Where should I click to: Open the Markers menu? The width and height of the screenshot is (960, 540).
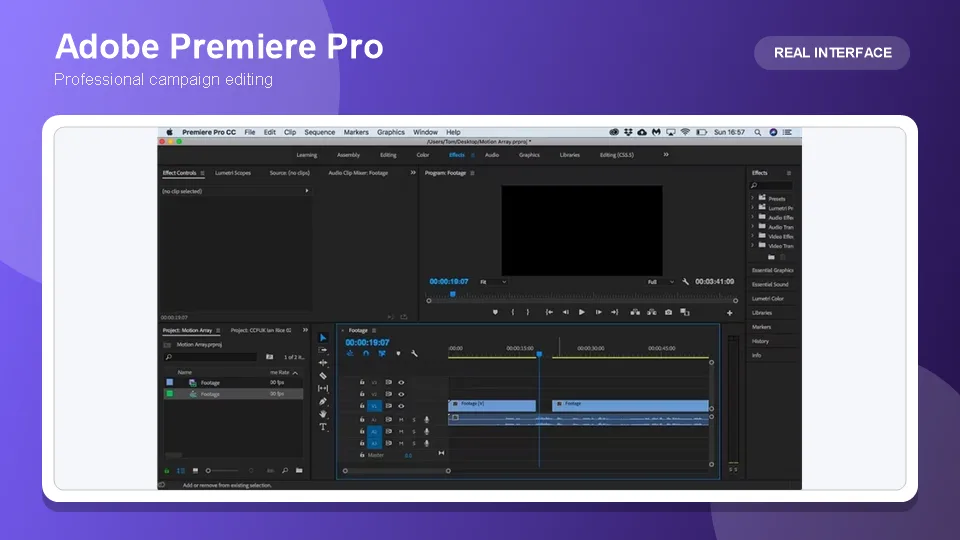tap(356, 132)
